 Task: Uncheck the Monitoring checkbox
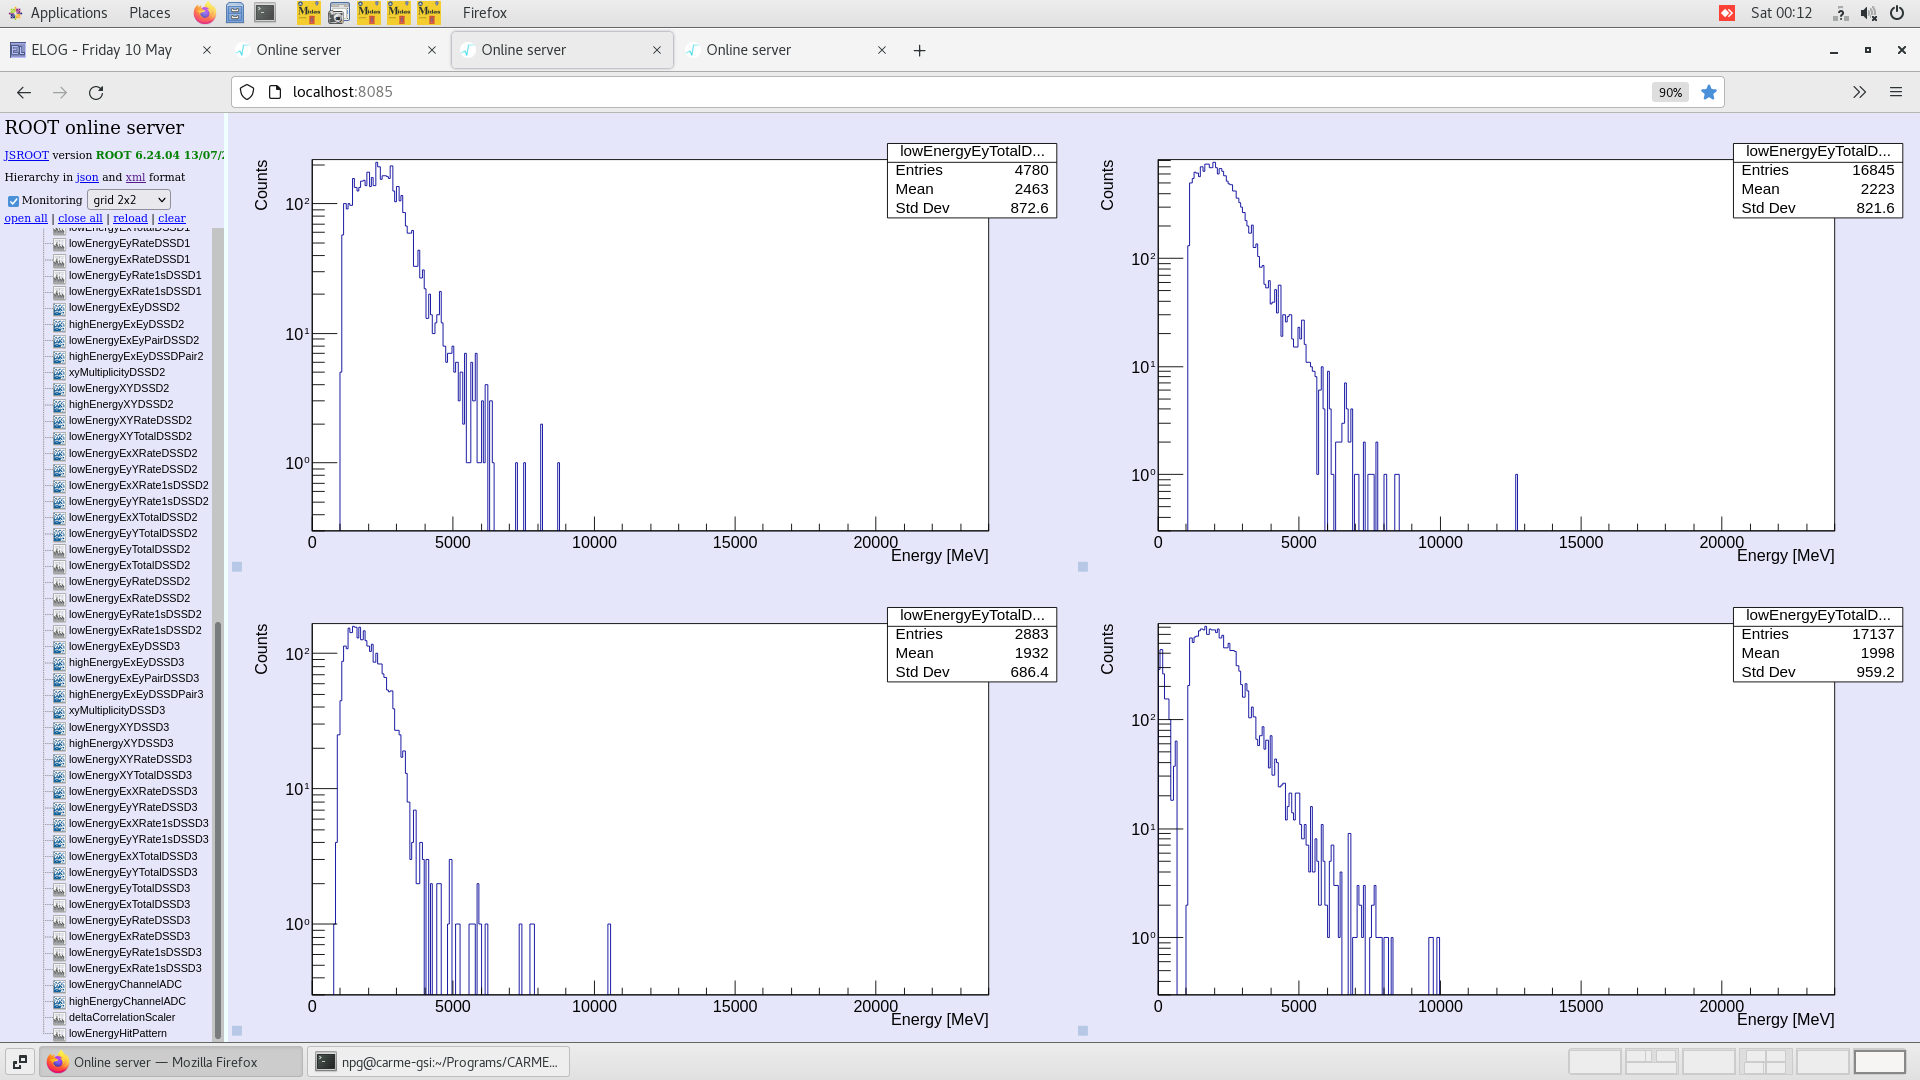(x=13, y=200)
